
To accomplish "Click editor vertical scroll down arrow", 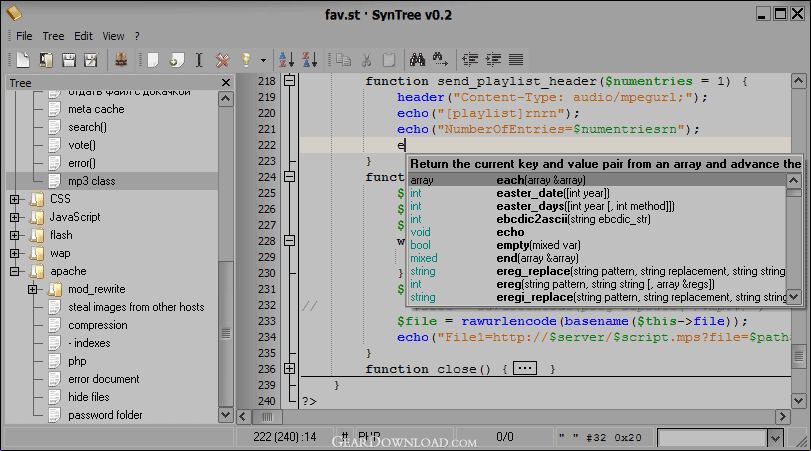I will tap(798, 400).
